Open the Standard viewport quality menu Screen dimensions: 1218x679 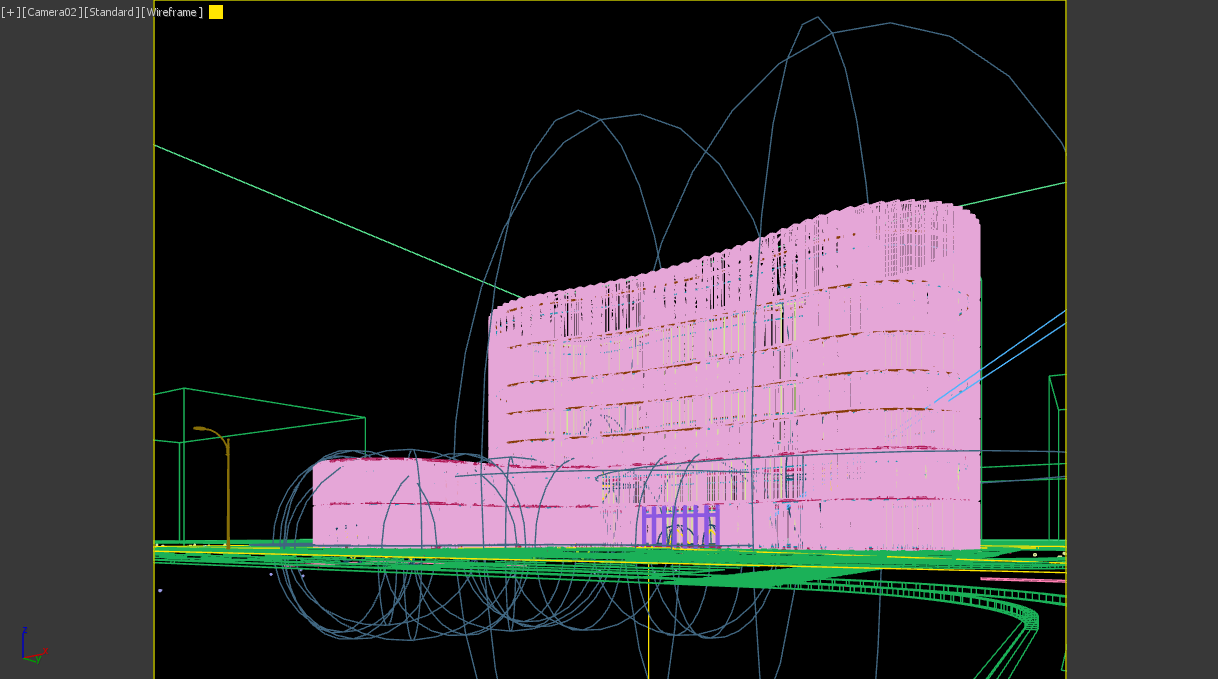pyautogui.click(x=111, y=12)
